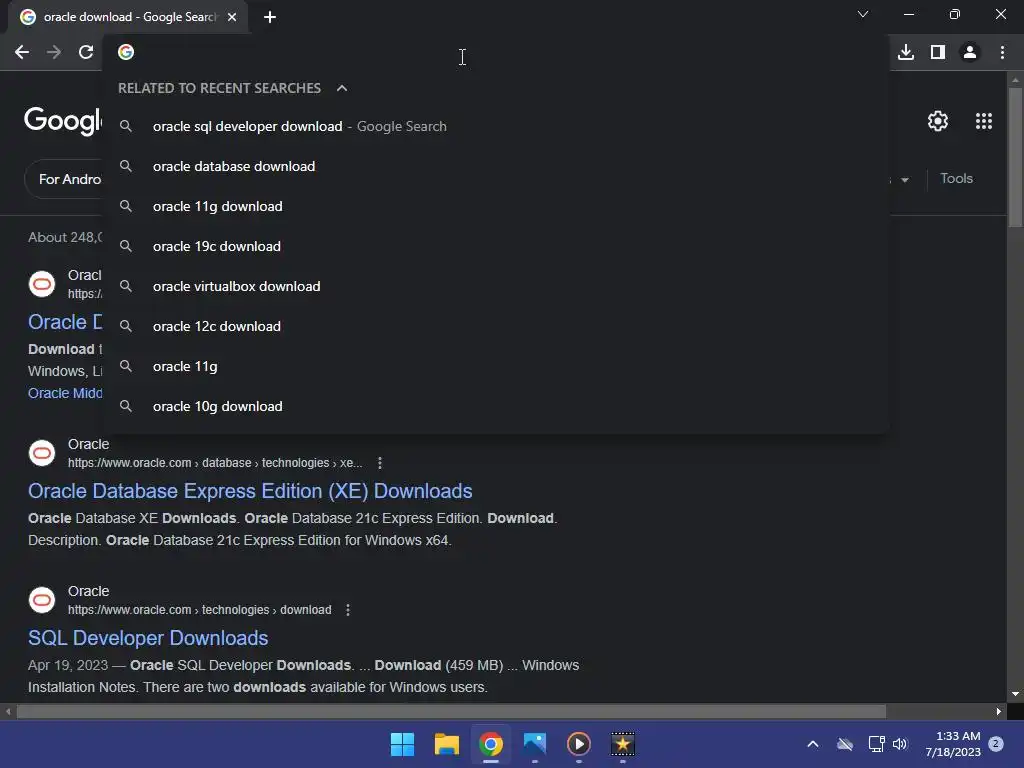1024x768 pixels.
Task: Pick the oracle 12c download suggestion
Action: tap(496, 327)
